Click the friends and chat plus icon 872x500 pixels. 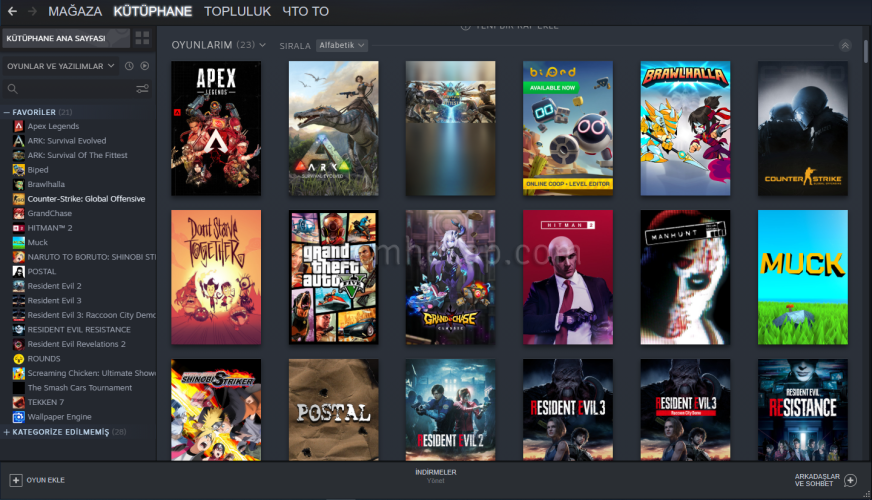click(x=850, y=480)
